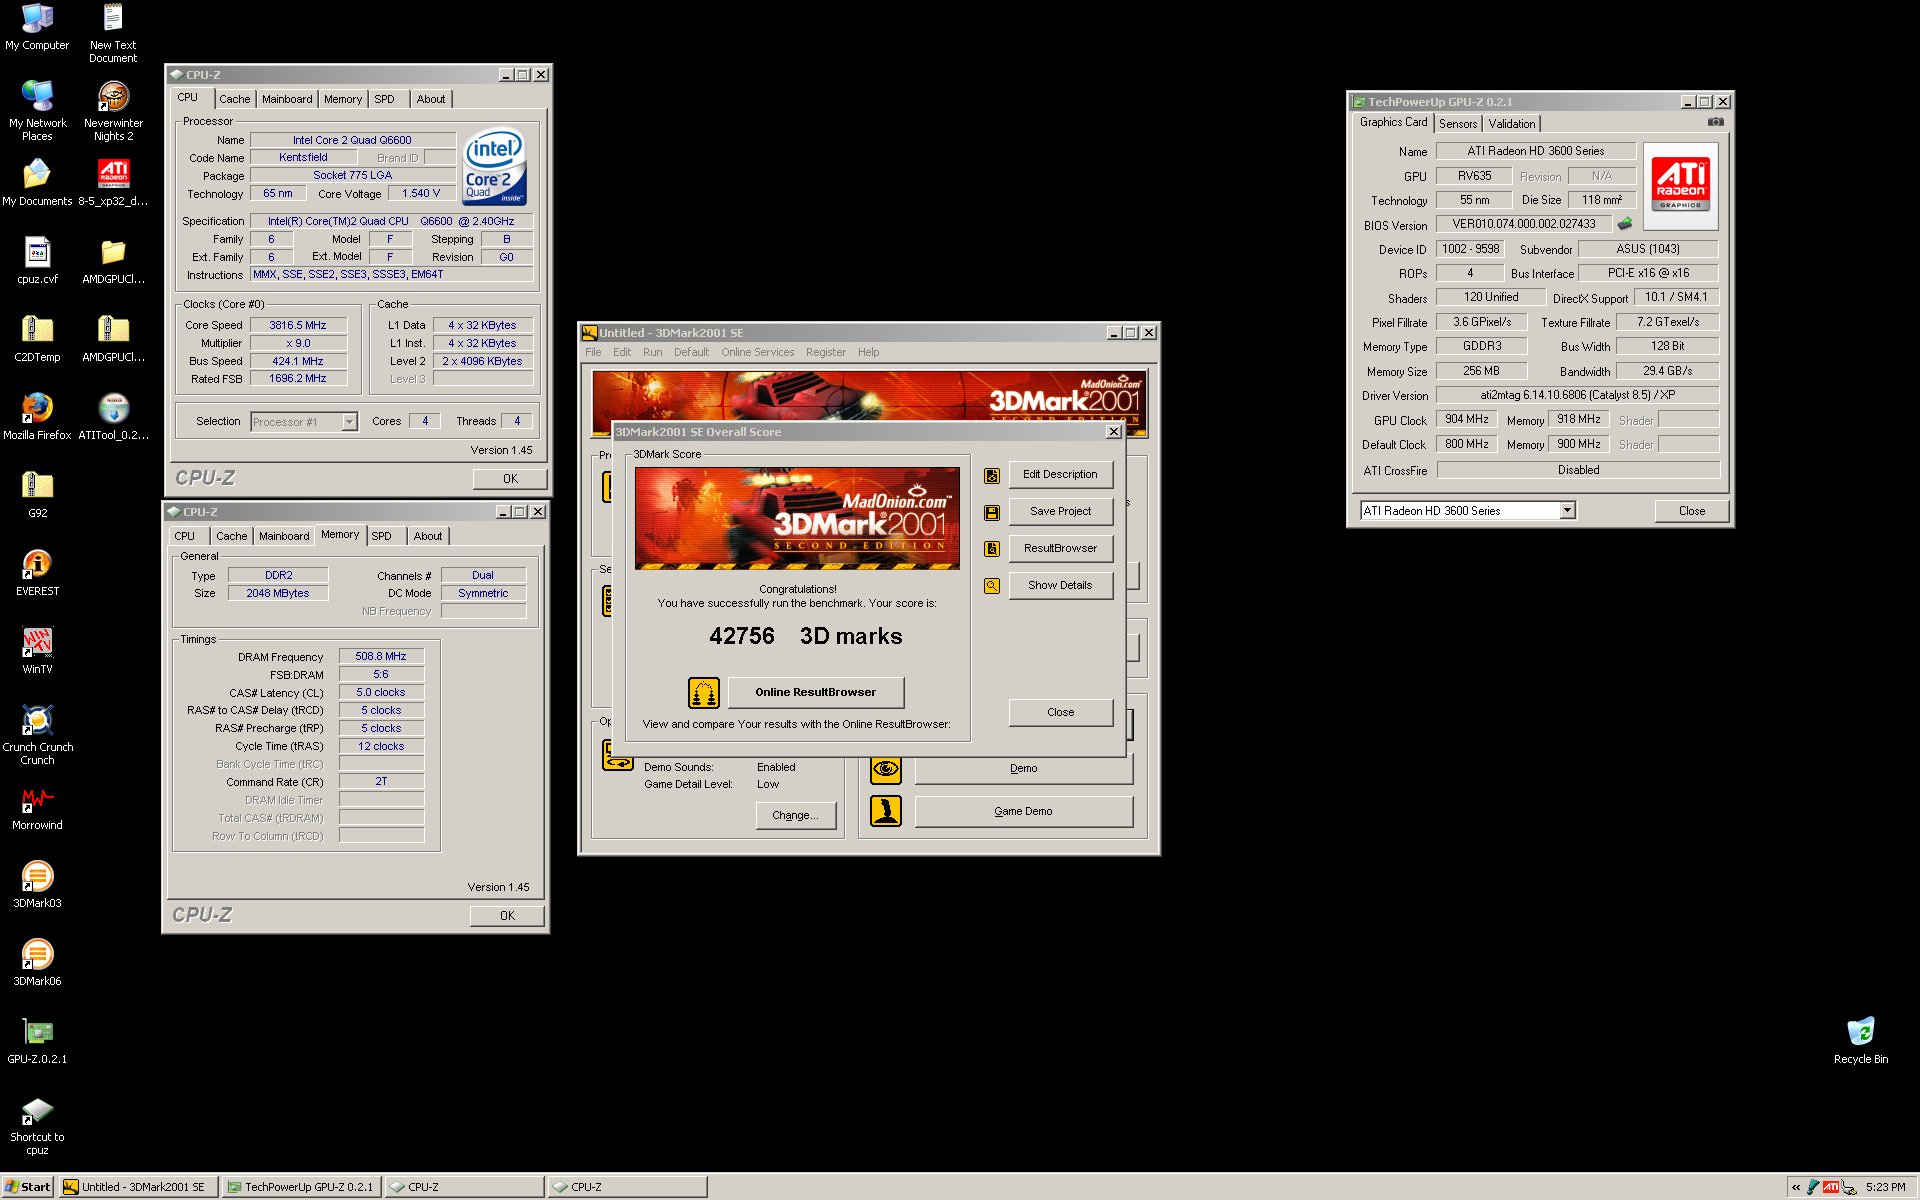Click DRAM Frequency 508.8 MHz value
The width and height of the screenshot is (1920, 1200).
[381, 657]
